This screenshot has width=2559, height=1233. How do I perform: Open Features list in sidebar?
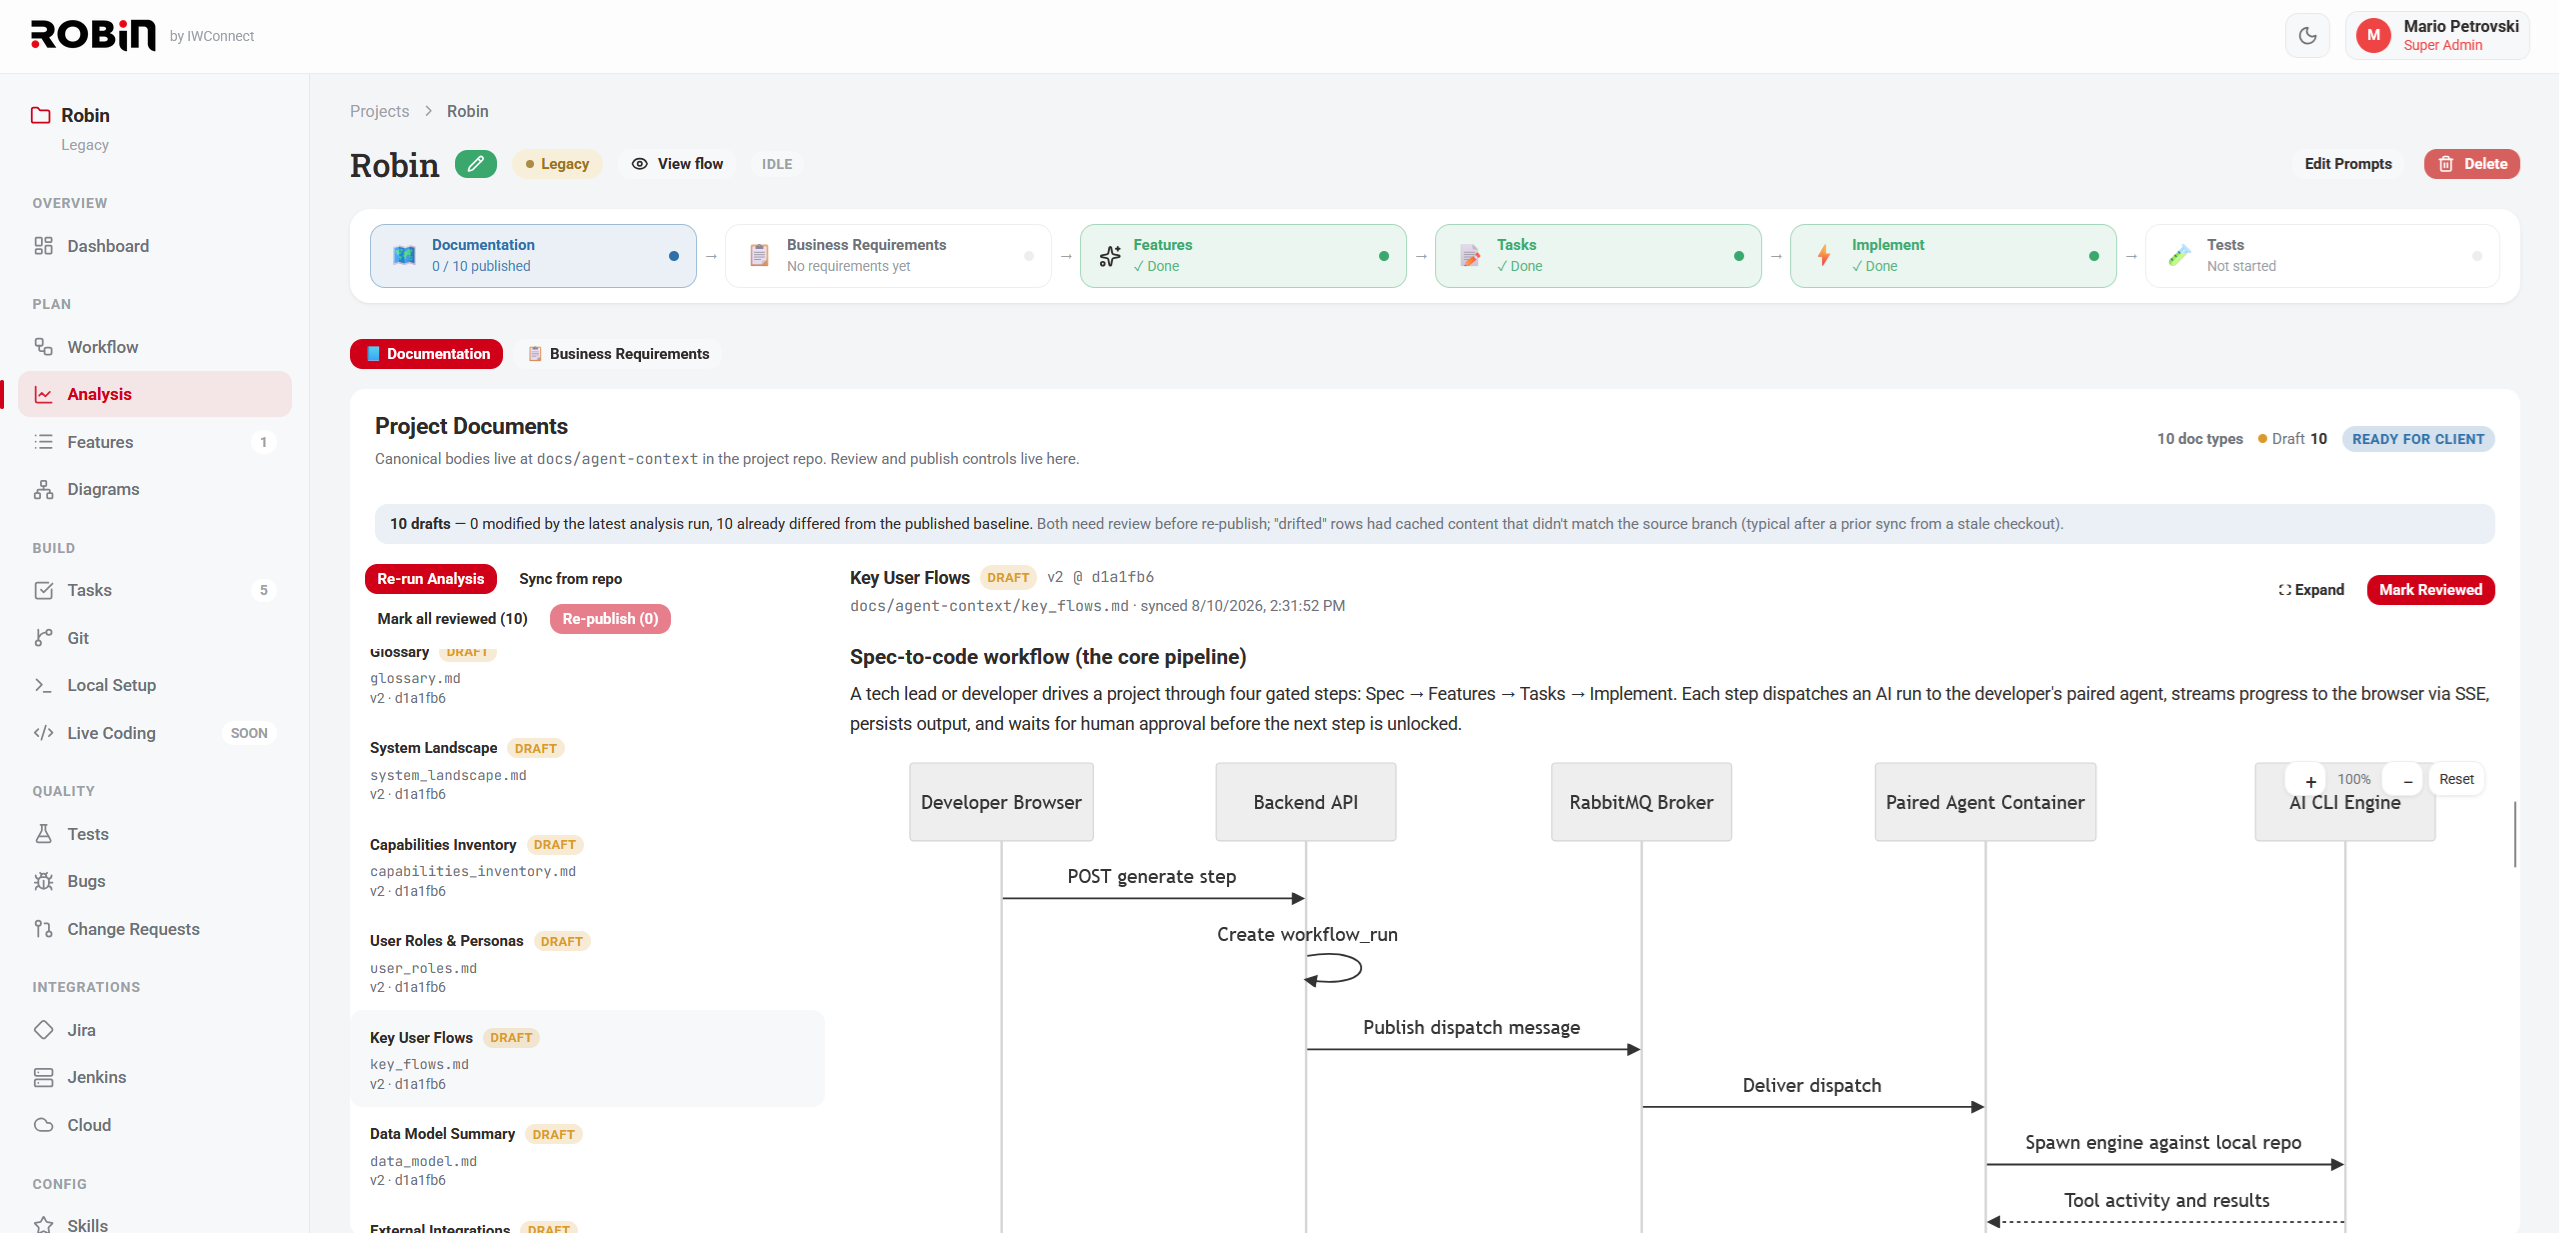155,442
